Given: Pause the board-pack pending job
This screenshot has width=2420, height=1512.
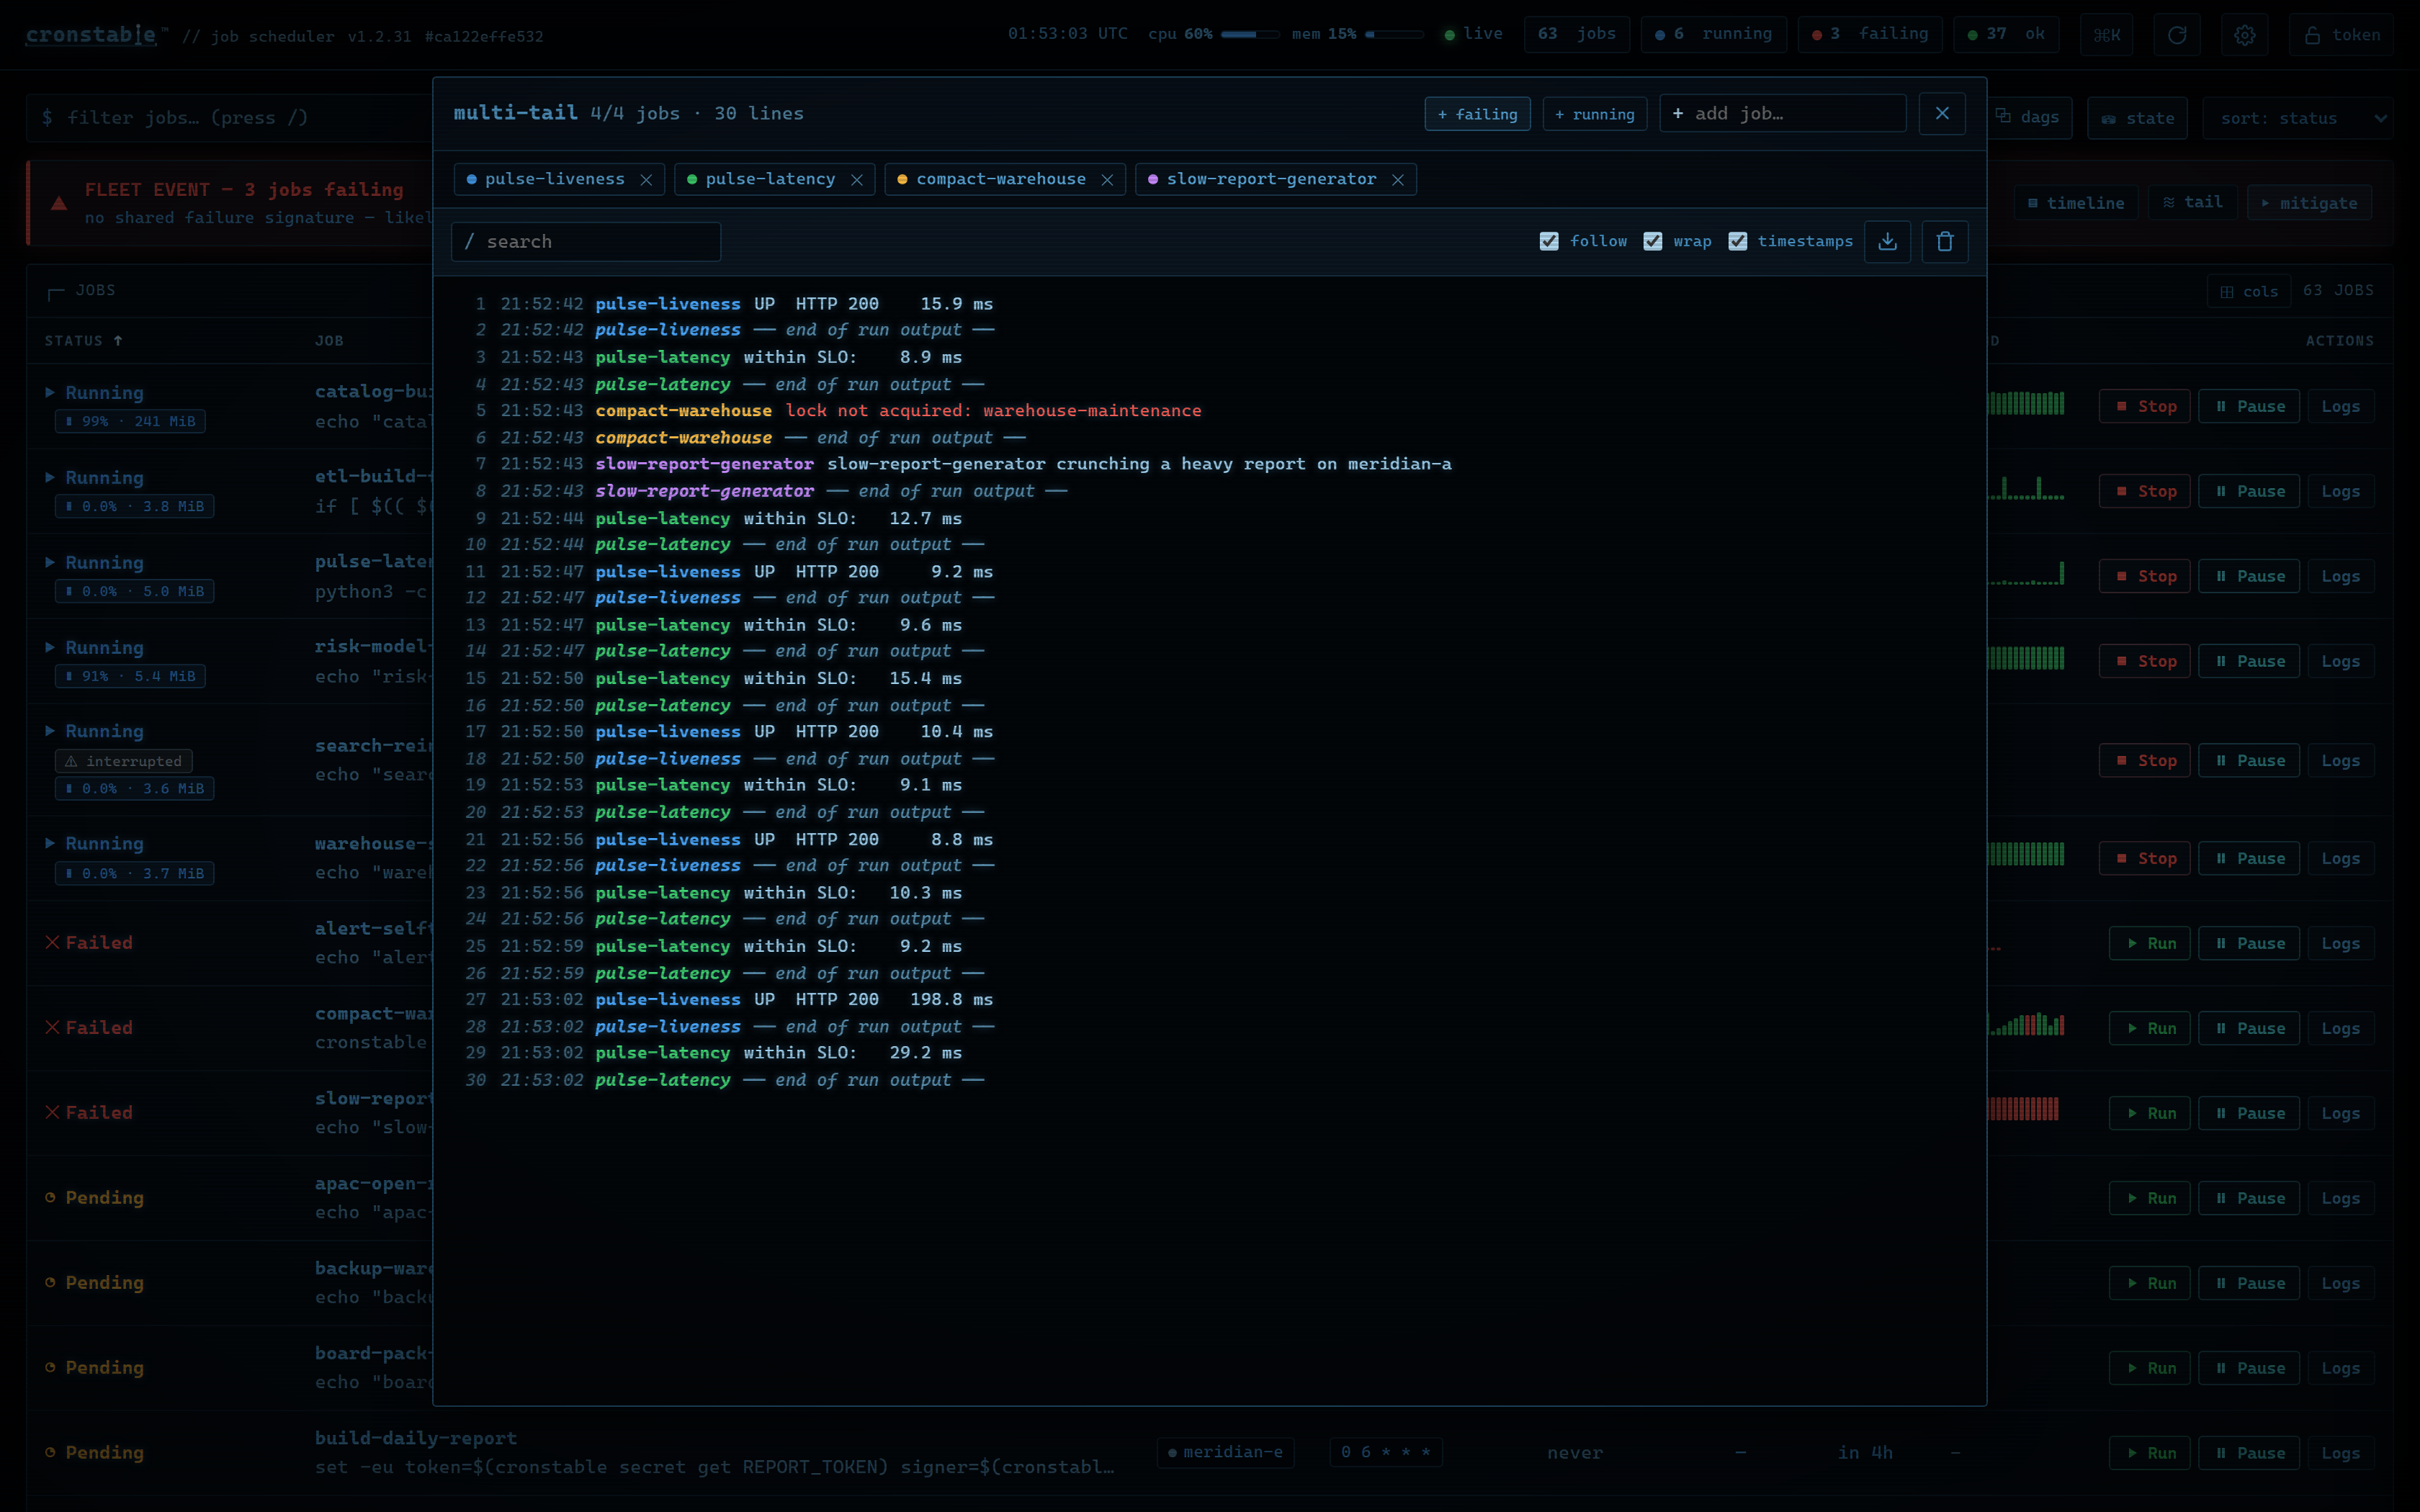Looking at the screenshot, I should pos(2249,1368).
